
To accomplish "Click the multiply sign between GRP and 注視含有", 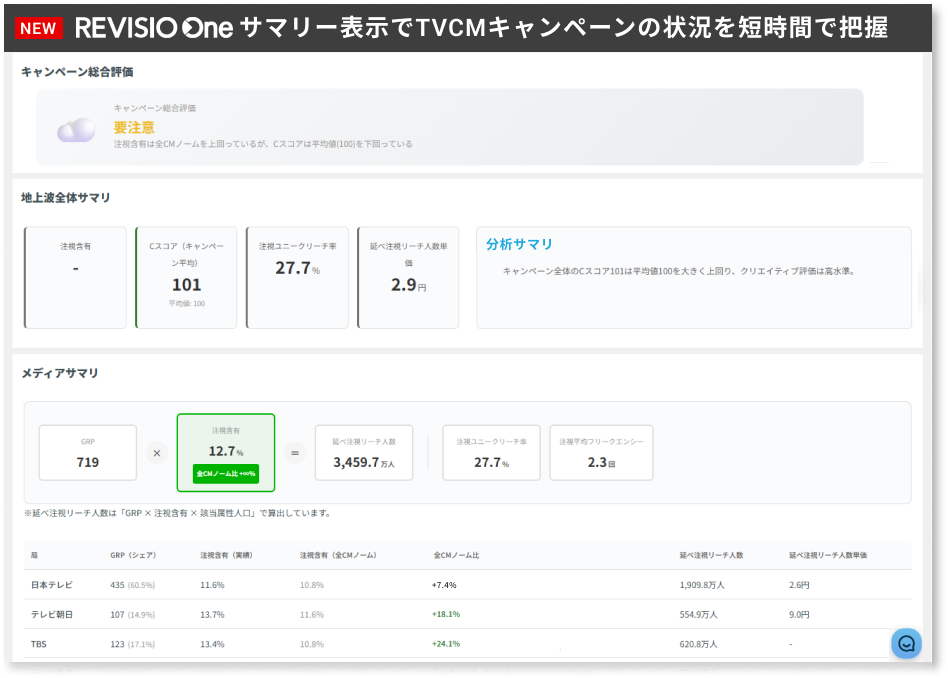I will 157,453.
